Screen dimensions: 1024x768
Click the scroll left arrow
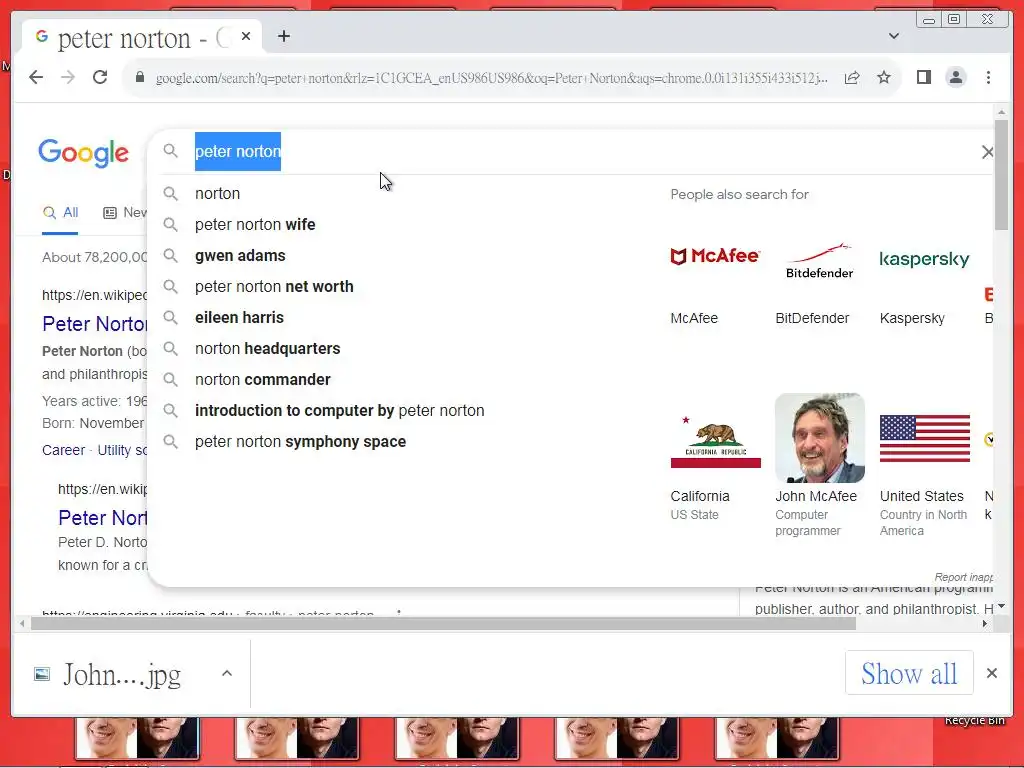click(22, 624)
